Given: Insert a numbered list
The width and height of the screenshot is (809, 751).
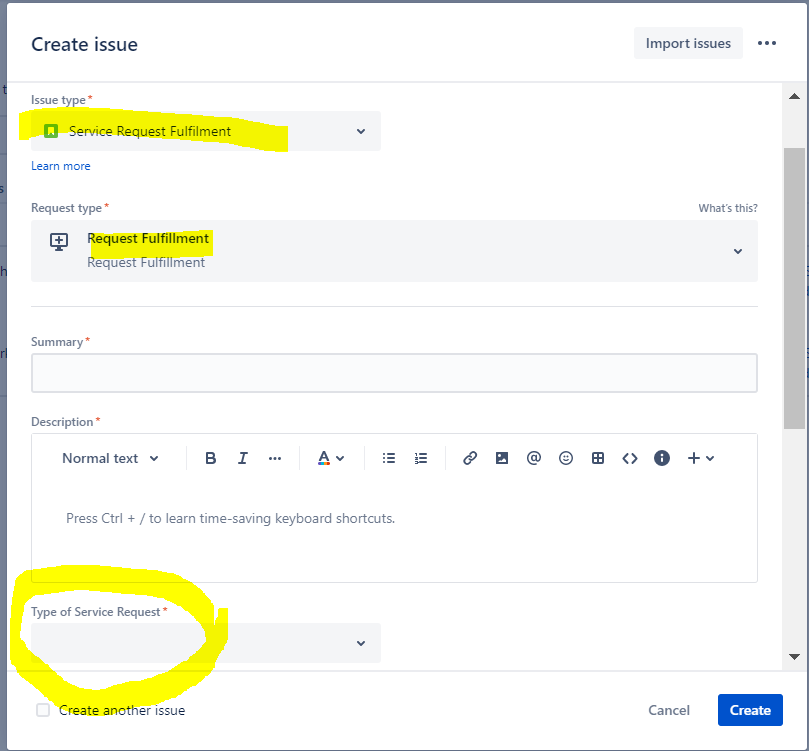Looking at the screenshot, I should click(421, 458).
